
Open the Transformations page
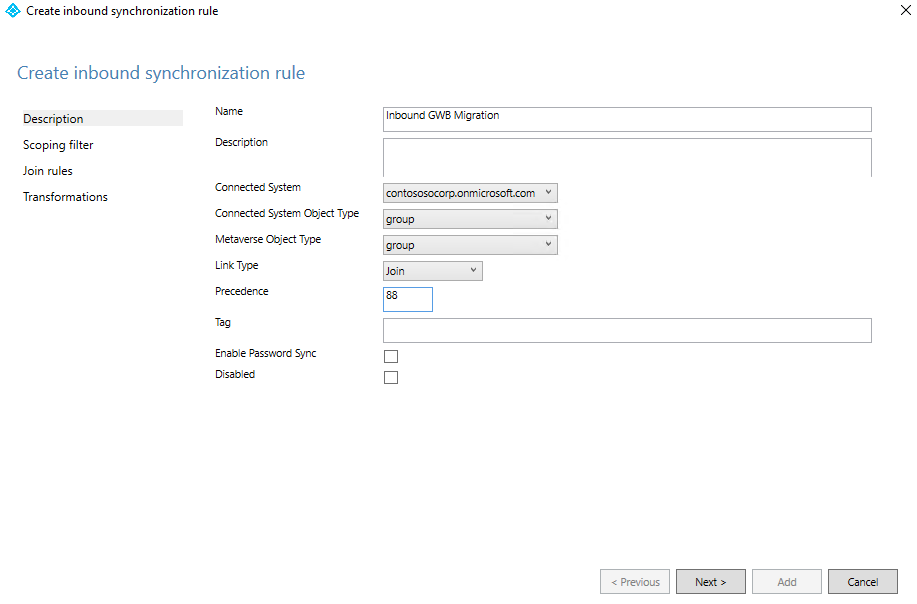(66, 197)
